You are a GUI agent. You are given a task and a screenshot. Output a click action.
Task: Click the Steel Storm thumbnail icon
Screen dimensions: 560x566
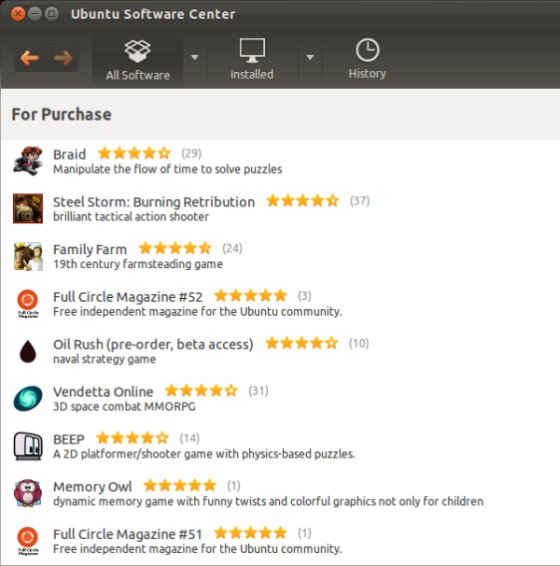tap(28, 208)
